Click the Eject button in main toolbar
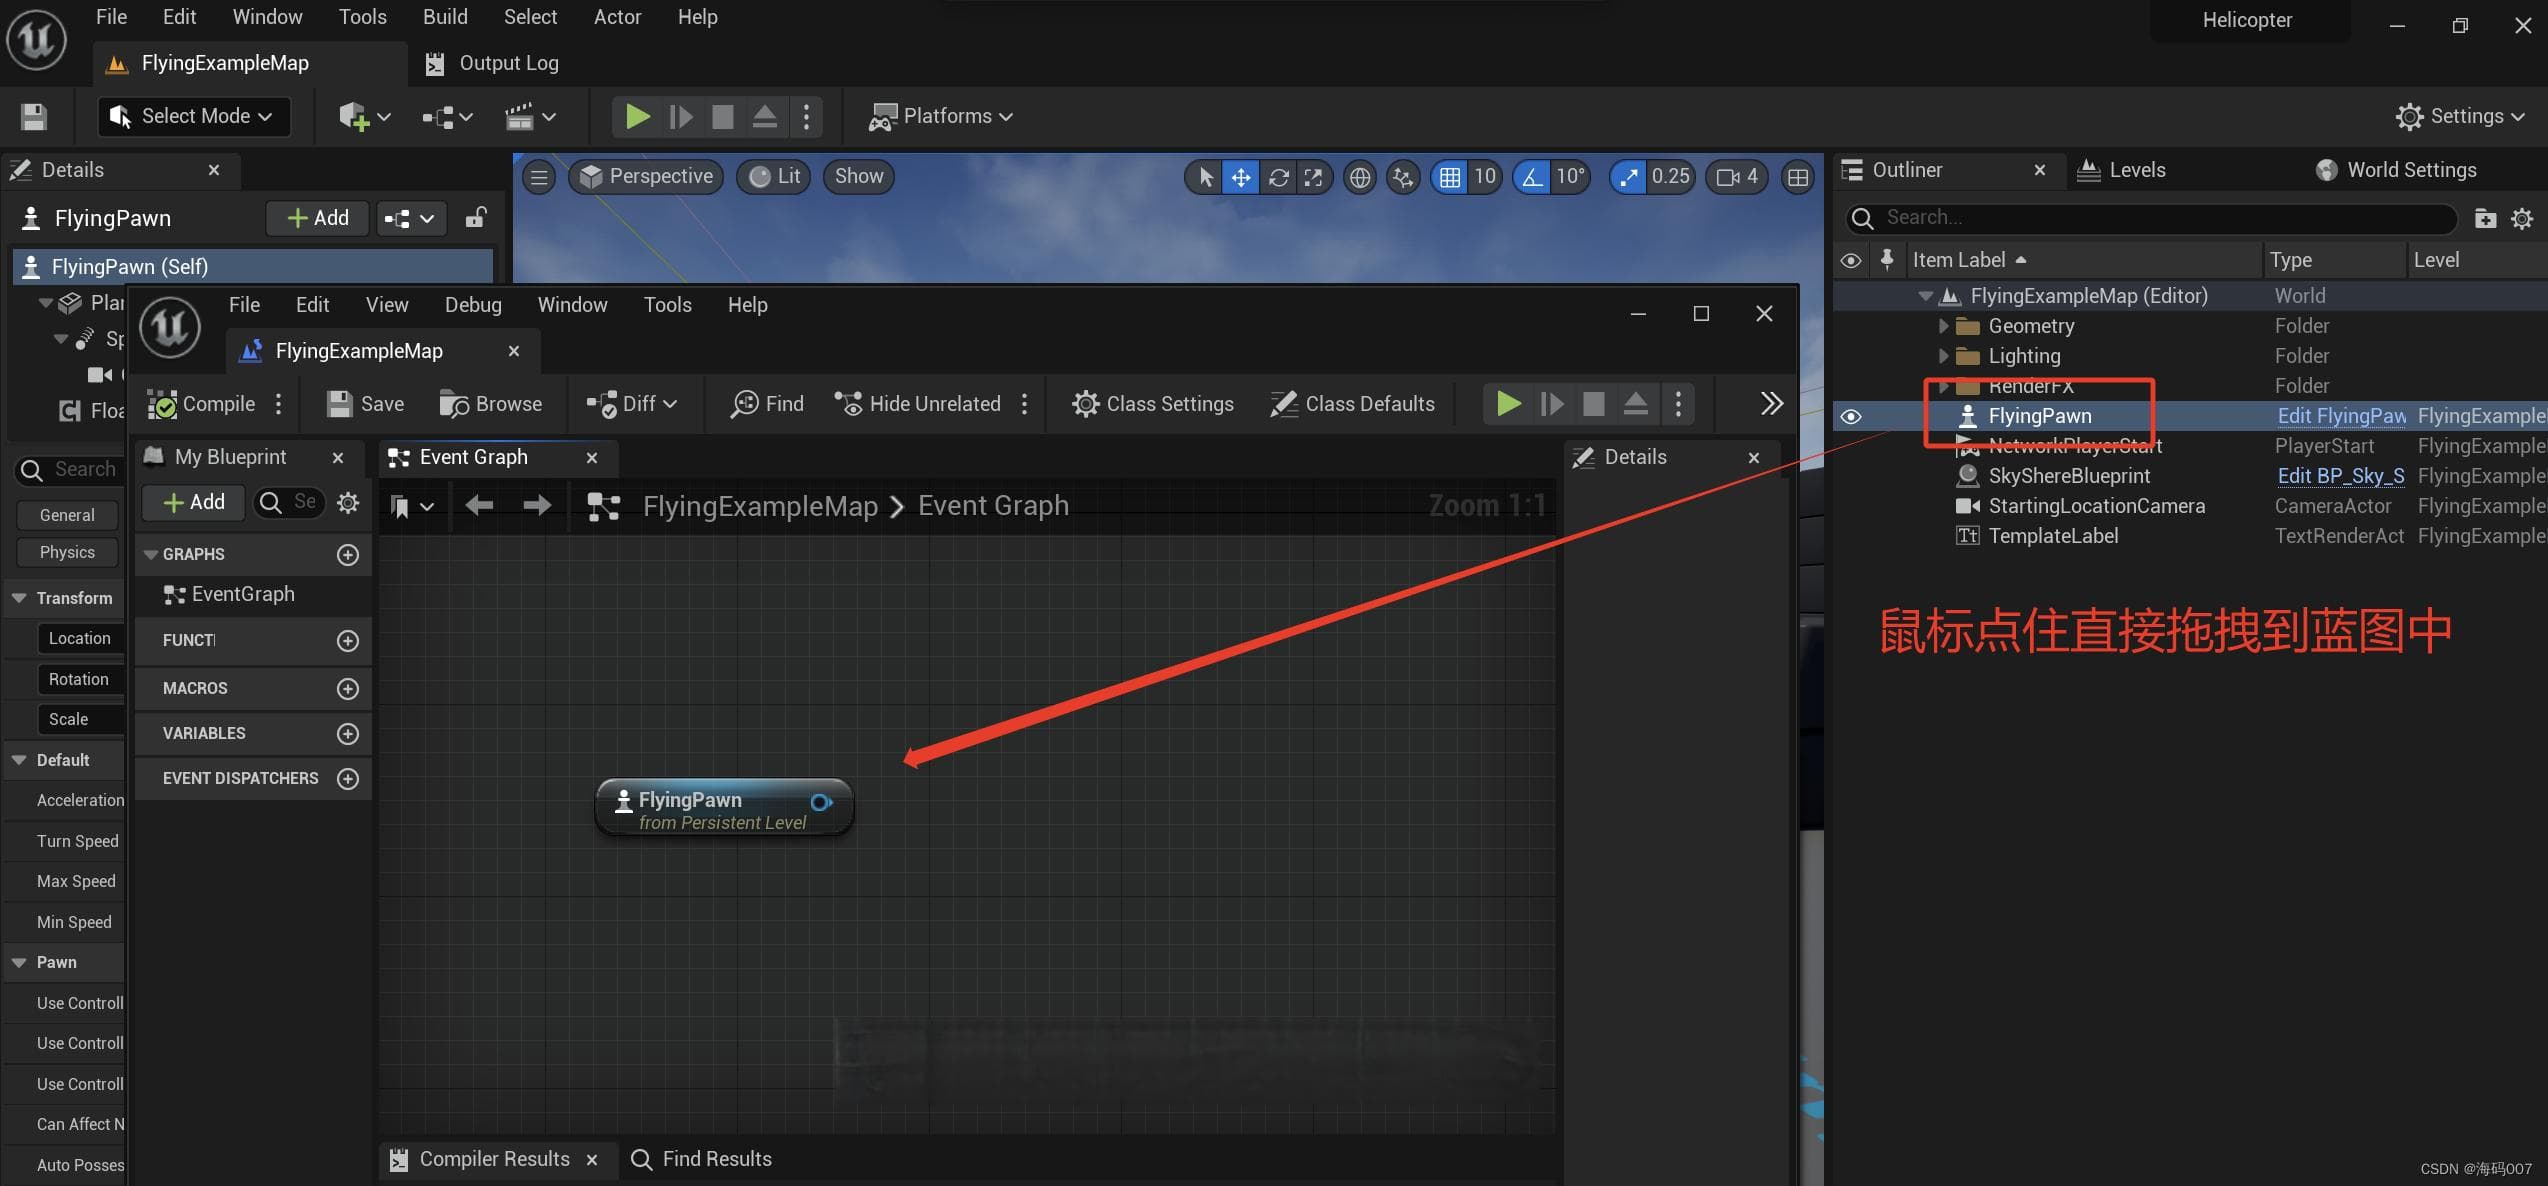 point(765,116)
